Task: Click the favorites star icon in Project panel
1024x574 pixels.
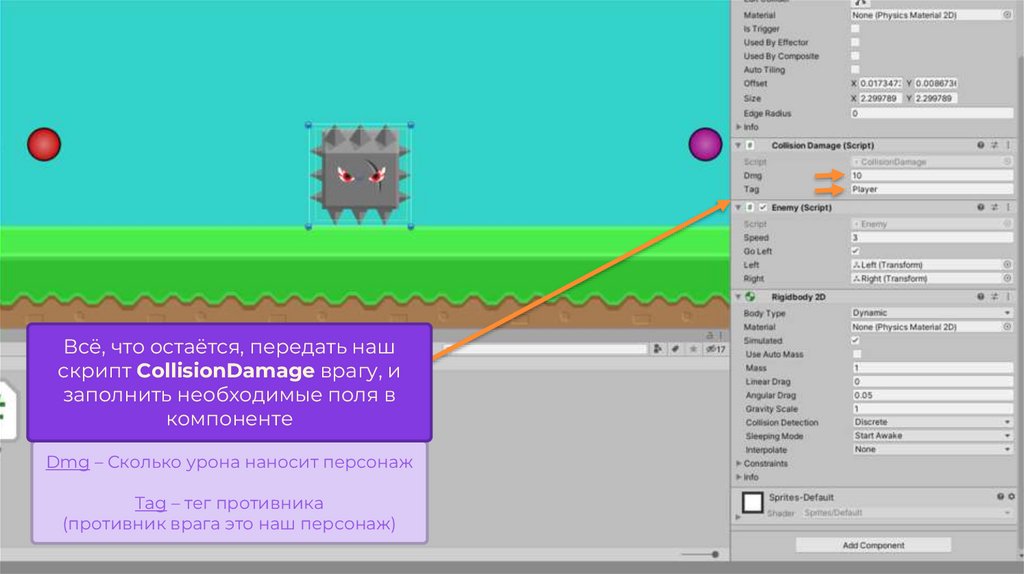Action: 693,349
